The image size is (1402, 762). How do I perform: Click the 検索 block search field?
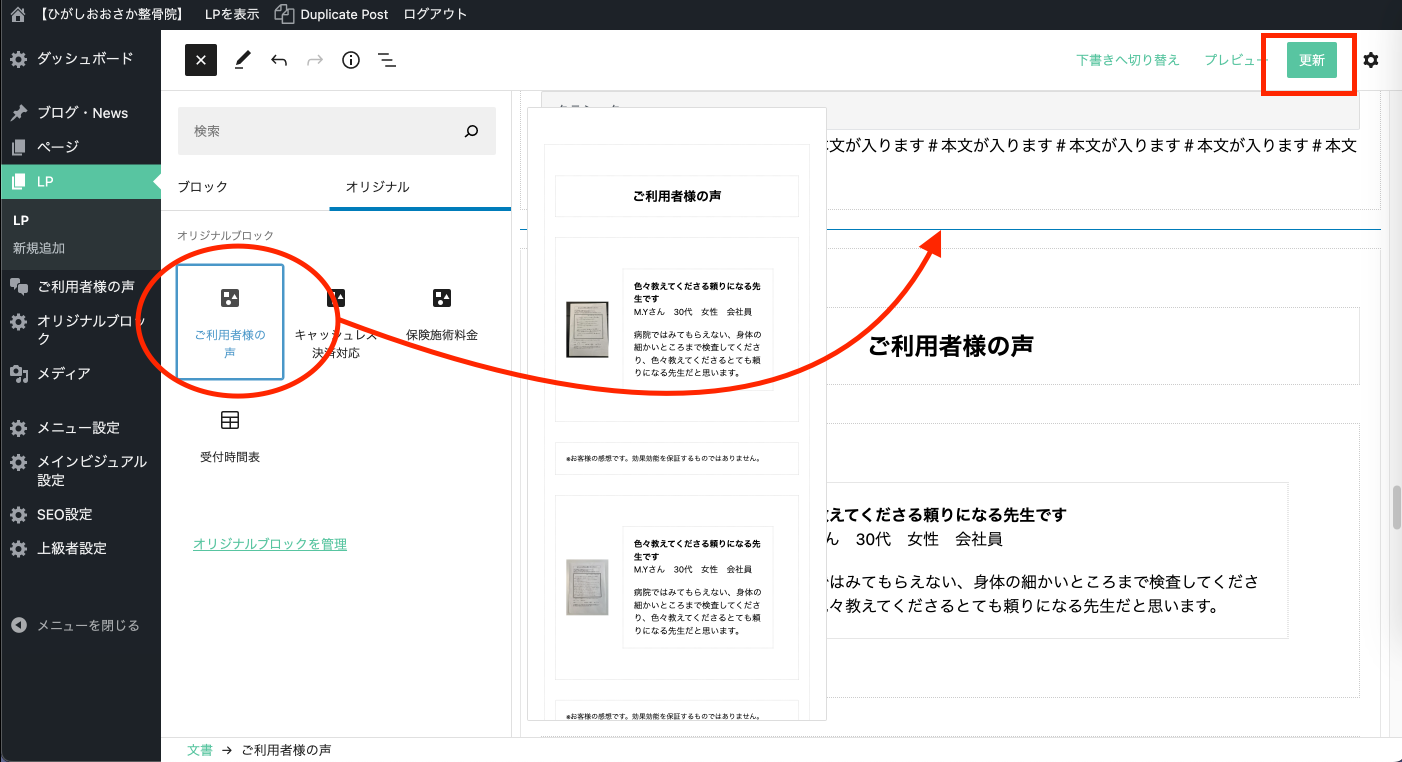coord(320,131)
